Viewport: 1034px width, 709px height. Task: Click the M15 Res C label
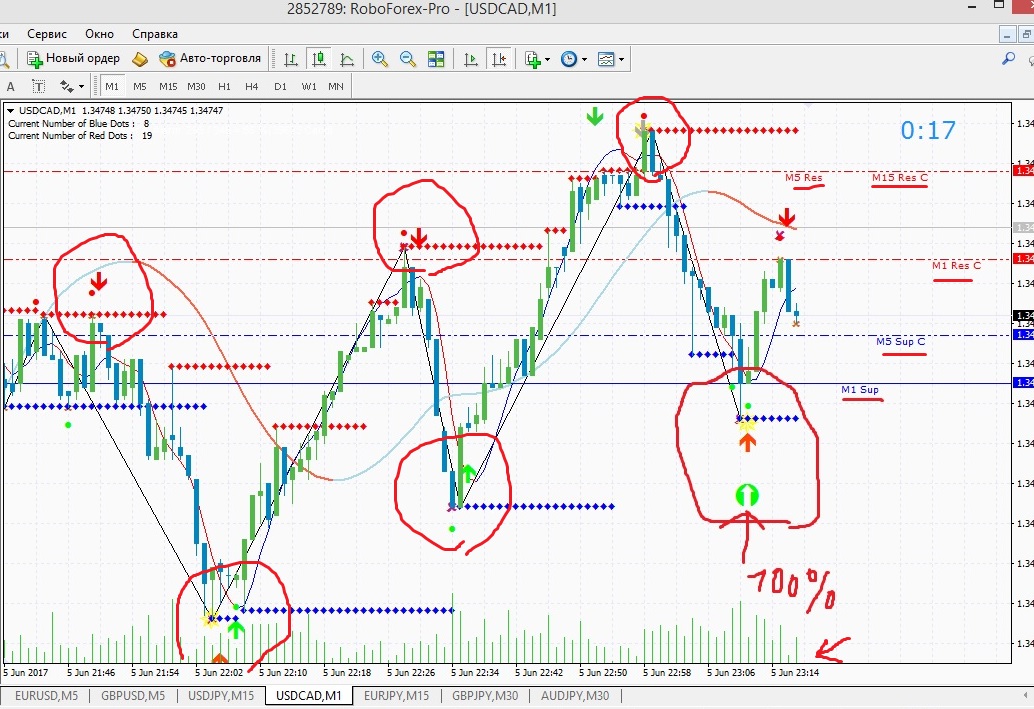pyautogui.click(x=899, y=177)
